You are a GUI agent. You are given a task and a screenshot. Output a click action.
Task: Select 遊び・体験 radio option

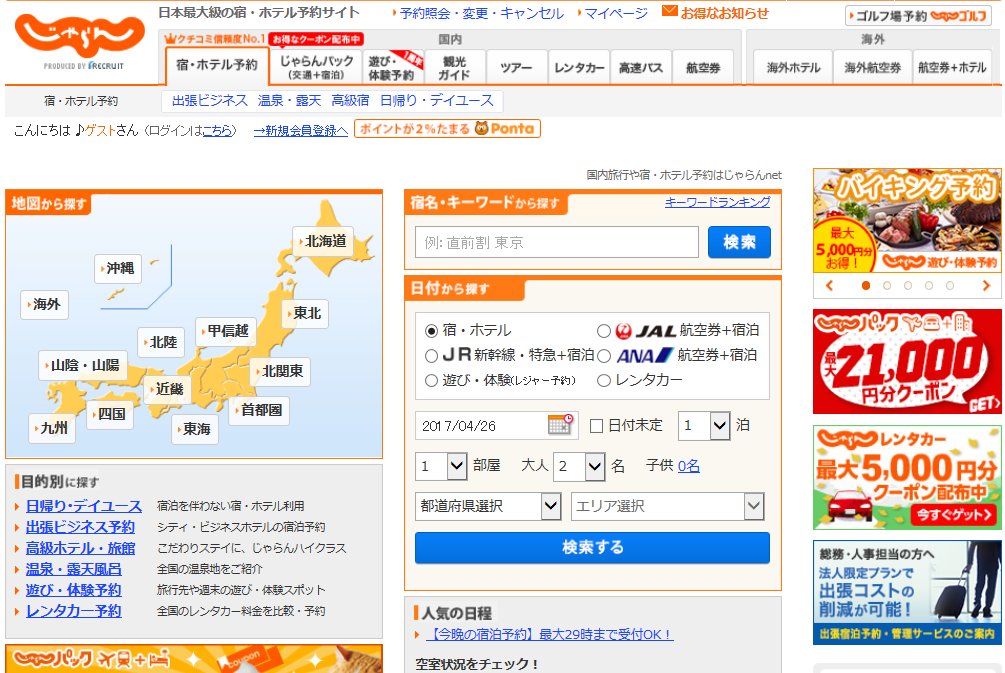coord(431,381)
